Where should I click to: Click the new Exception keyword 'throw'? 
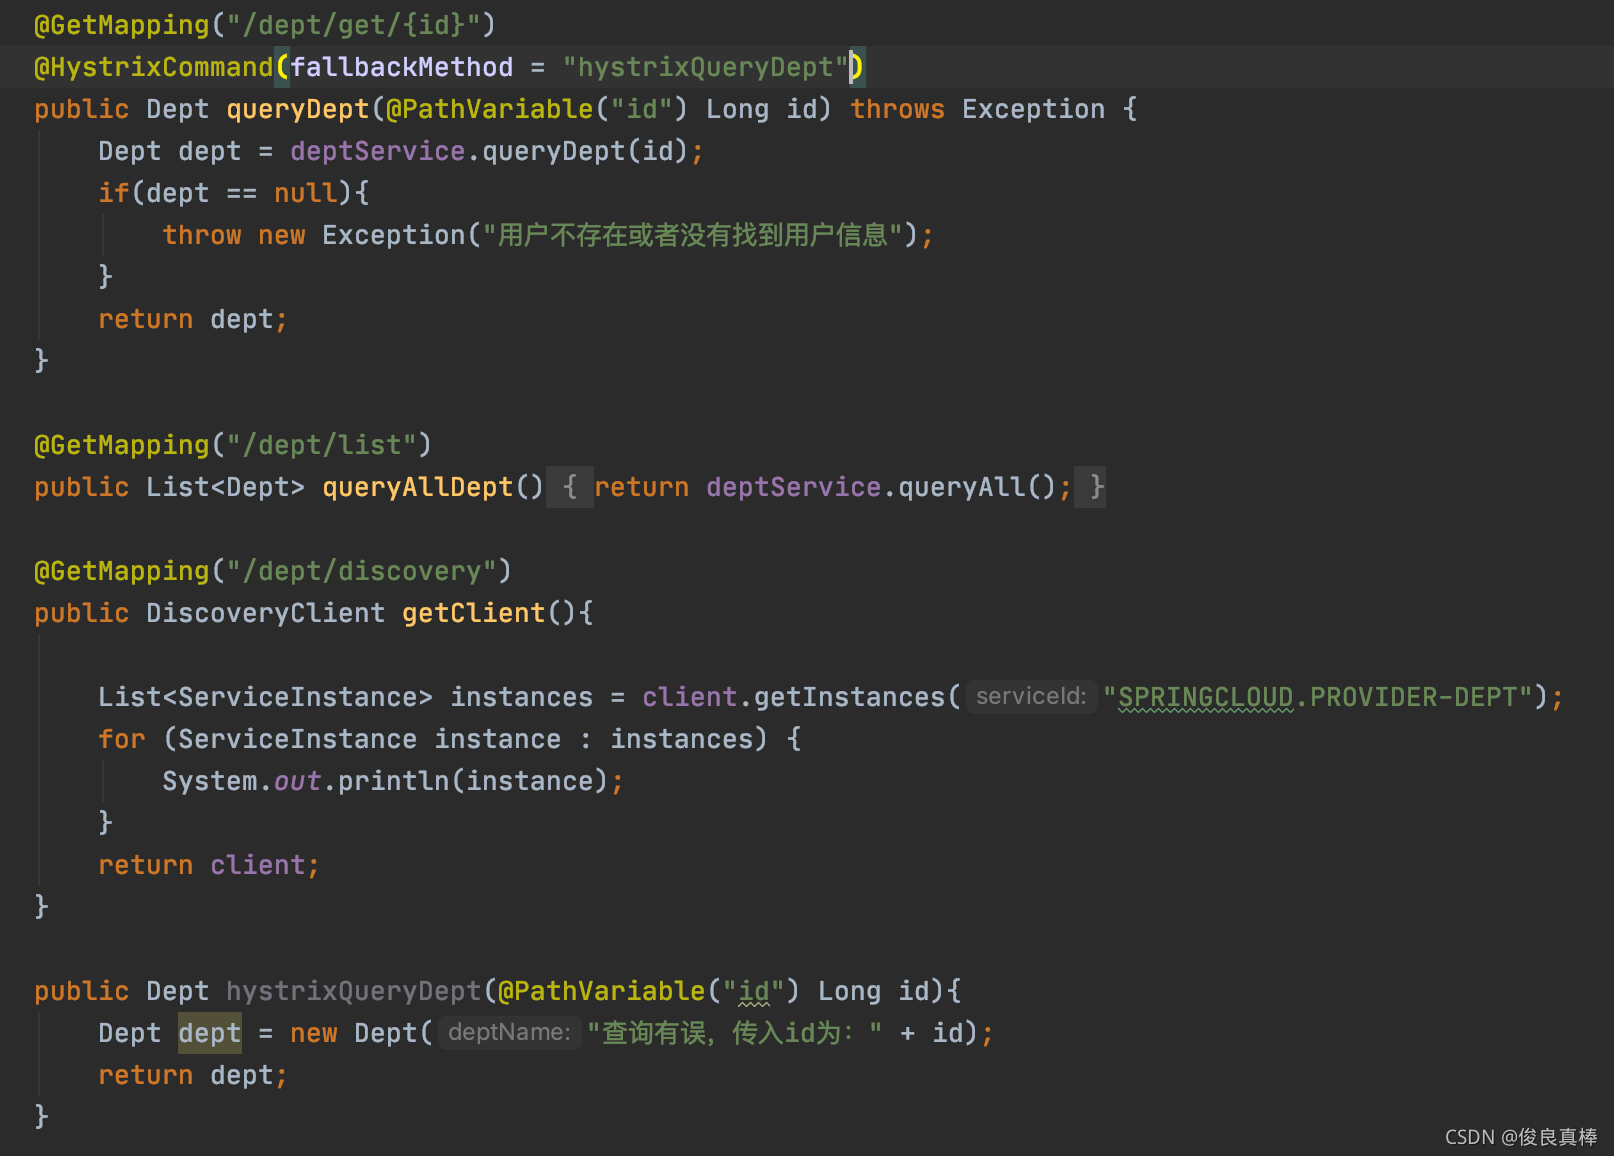coord(202,235)
